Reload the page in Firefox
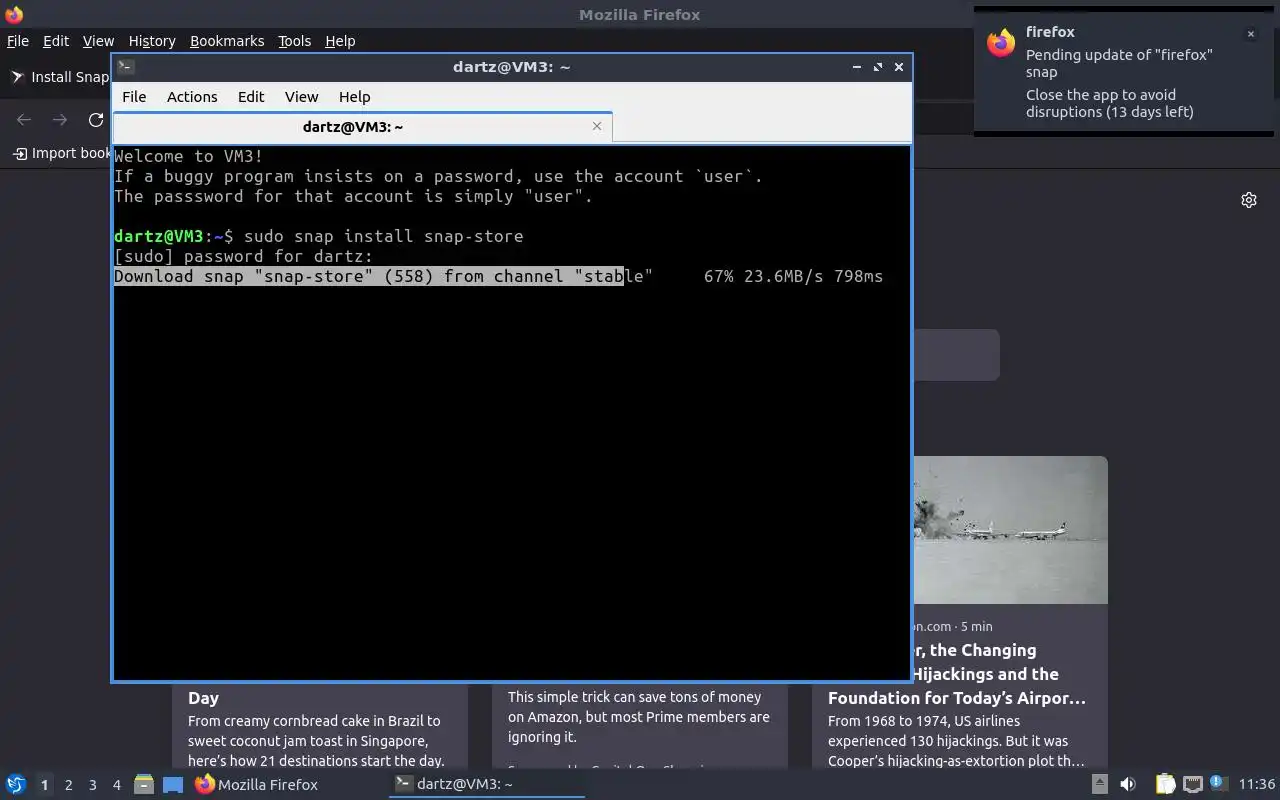This screenshot has height=800, width=1280. pyautogui.click(x=96, y=120)
